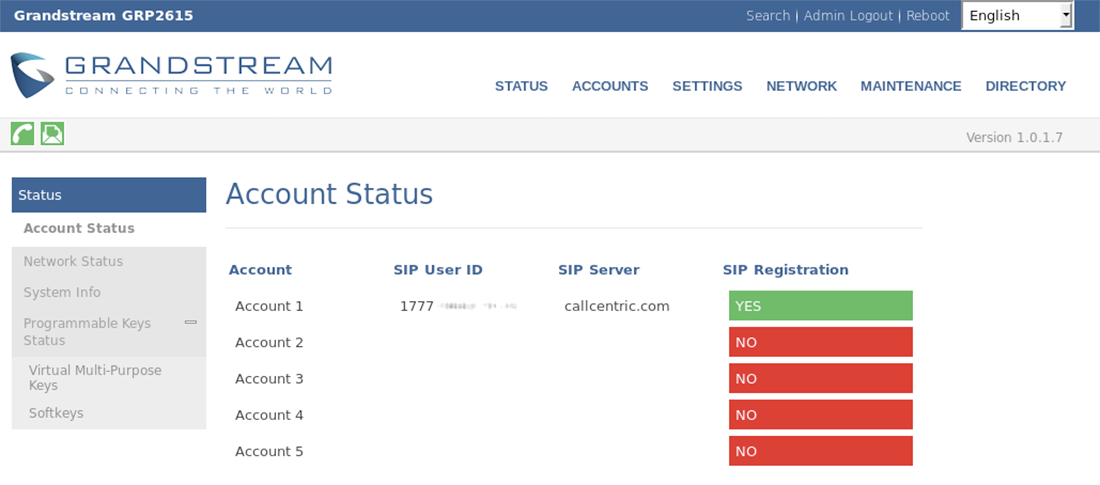Open Softkeys in the sidebar

coord(56,413)
